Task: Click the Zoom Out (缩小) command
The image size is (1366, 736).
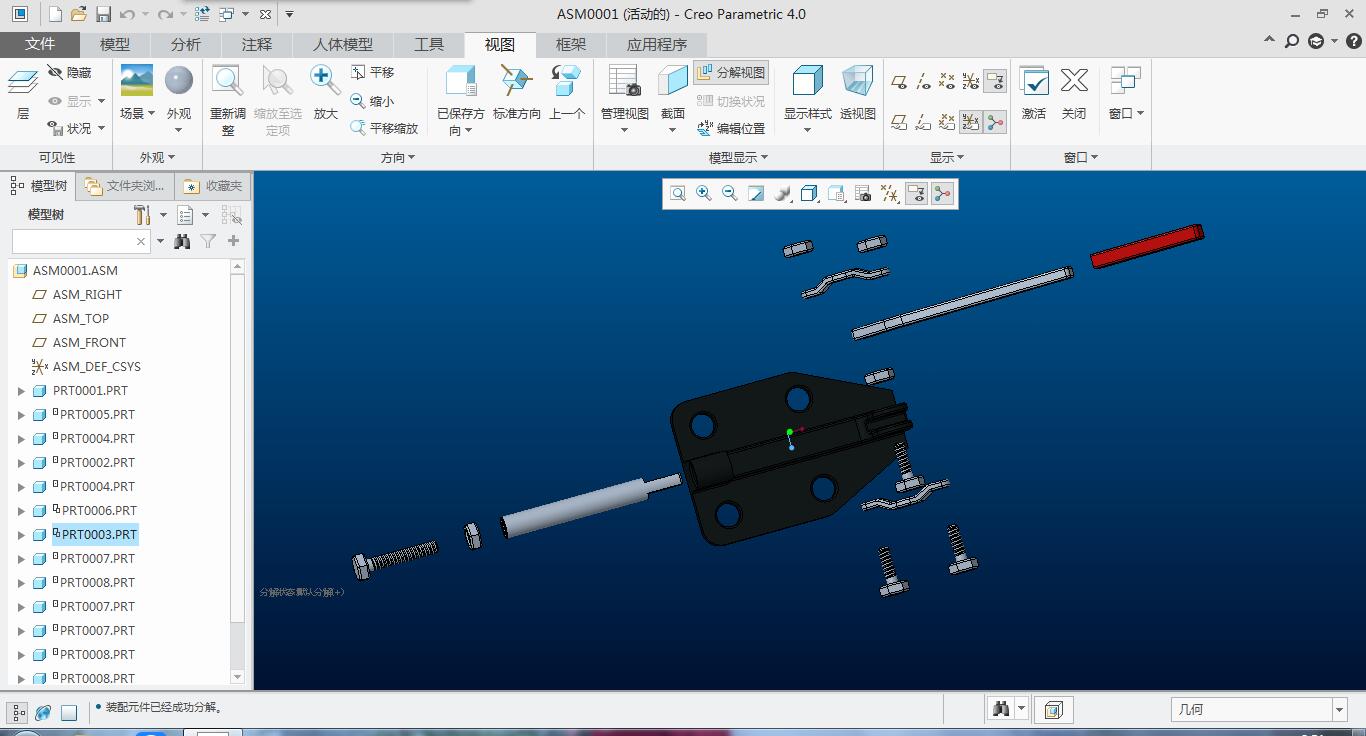Action: coord(373,101)
